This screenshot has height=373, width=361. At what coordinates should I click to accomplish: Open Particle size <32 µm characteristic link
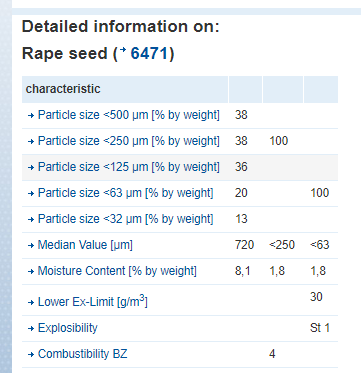pos(125,219)
